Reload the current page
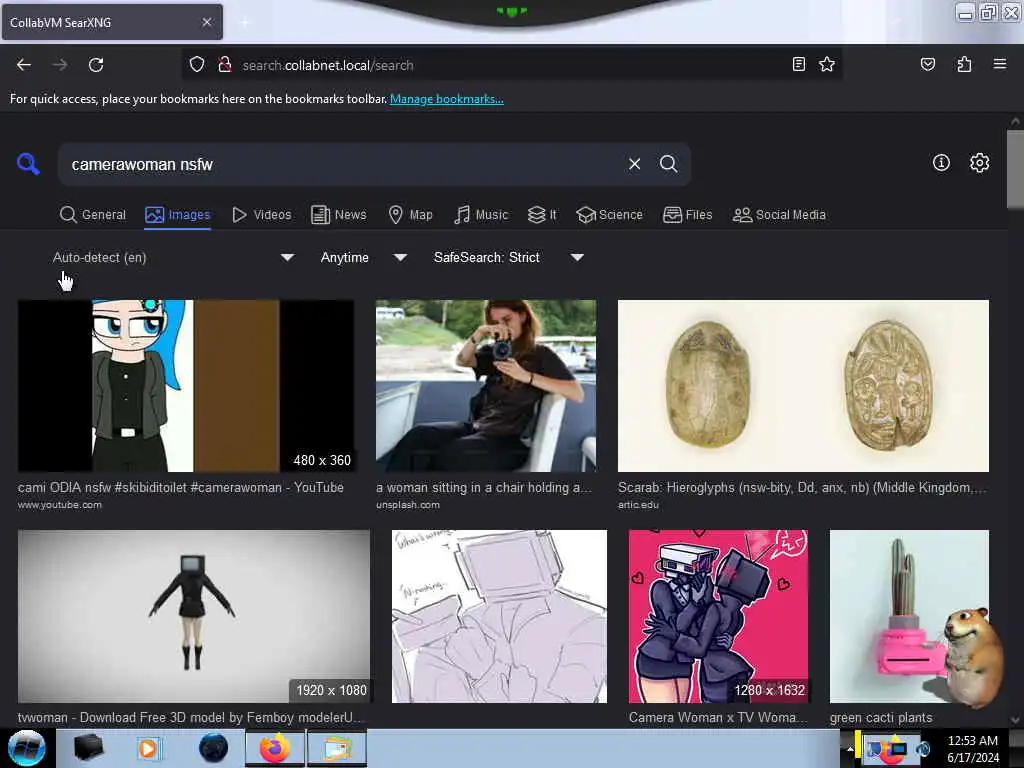The height and width of the screenshot is (768, 1024). [96, 65]
